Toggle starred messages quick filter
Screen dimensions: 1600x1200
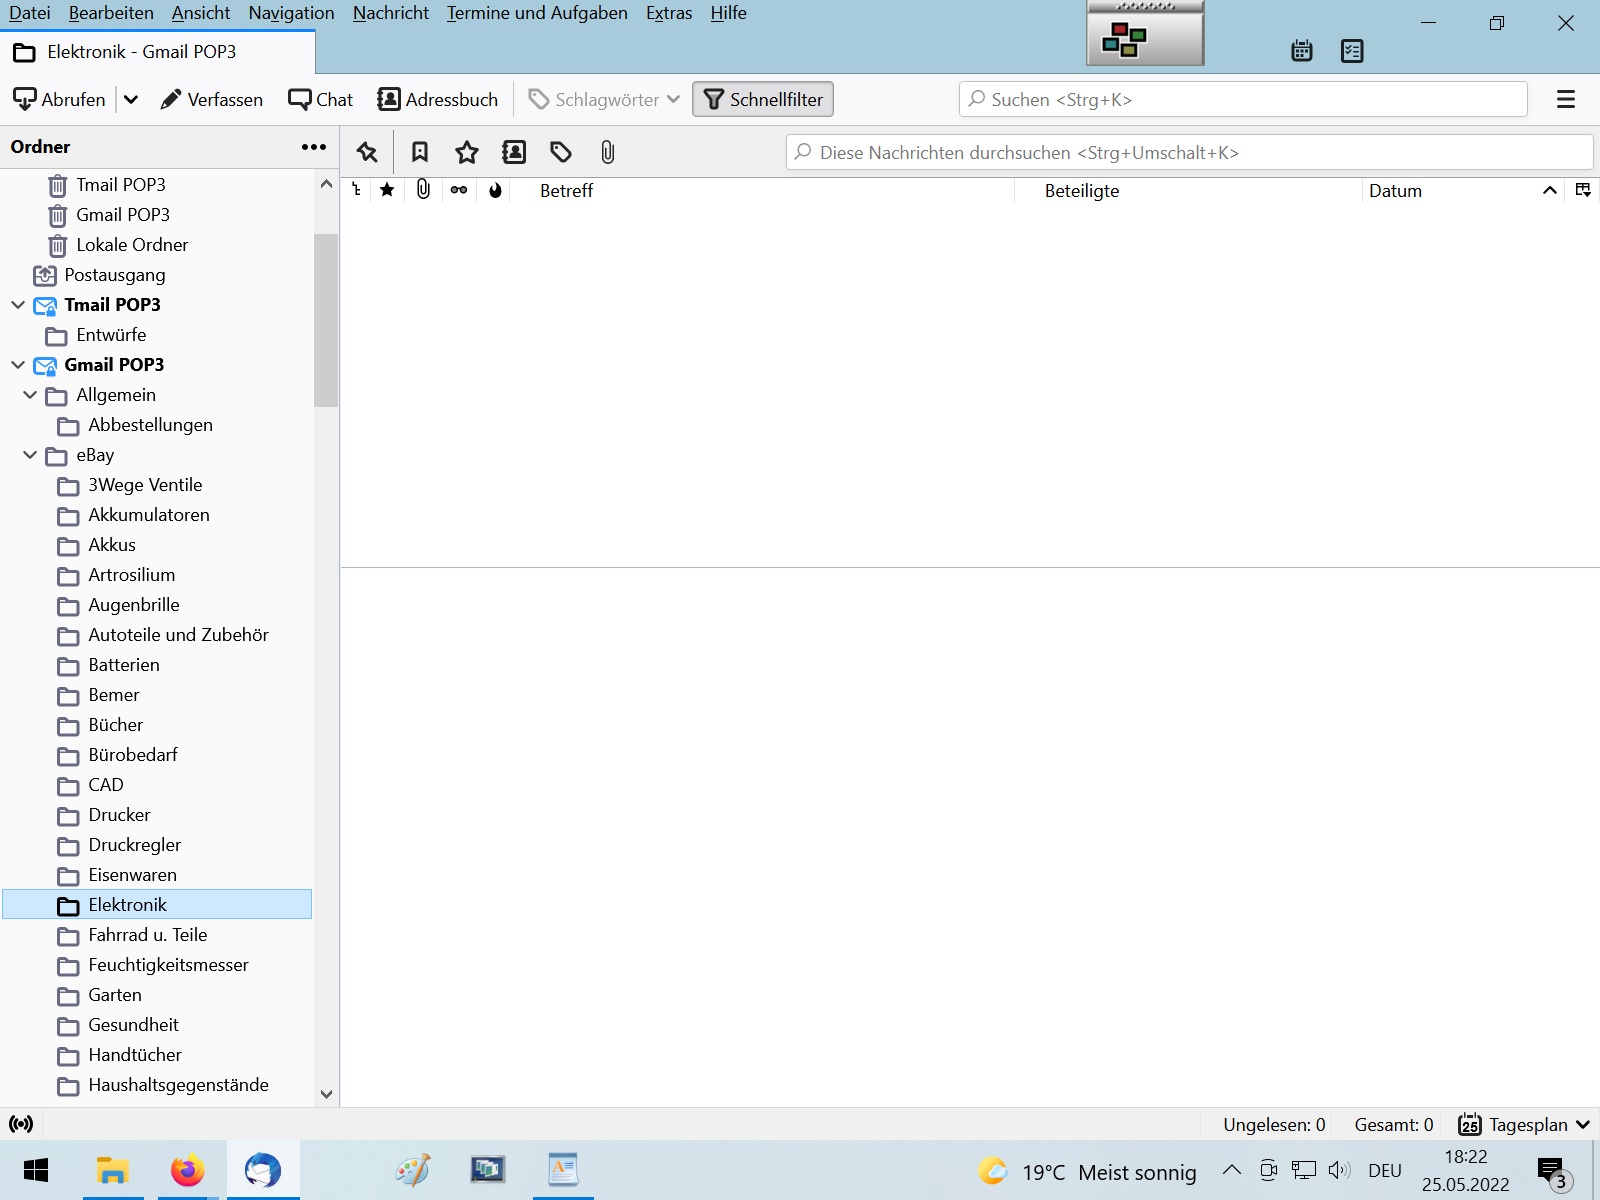click(467, 152)
